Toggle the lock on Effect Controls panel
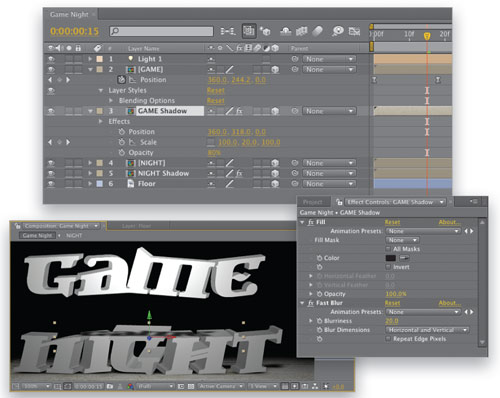This screenshot has height=398, width=500. (x=339, y=202)
